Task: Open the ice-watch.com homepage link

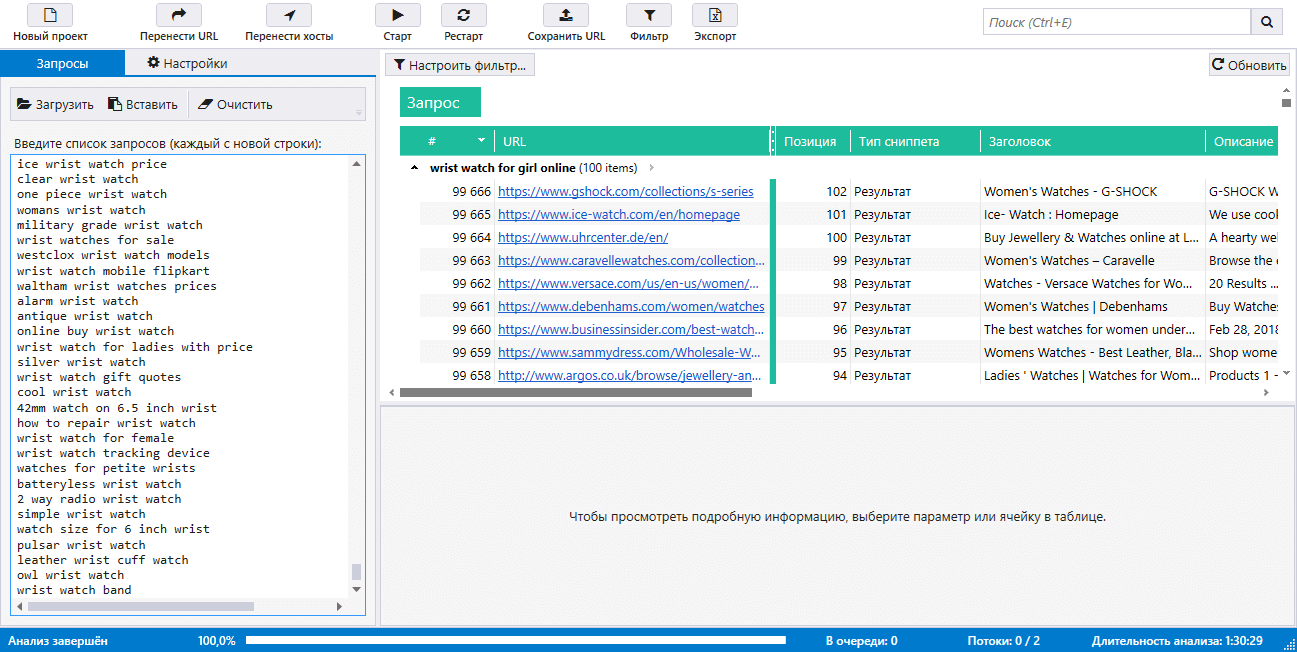Action: 619,214
